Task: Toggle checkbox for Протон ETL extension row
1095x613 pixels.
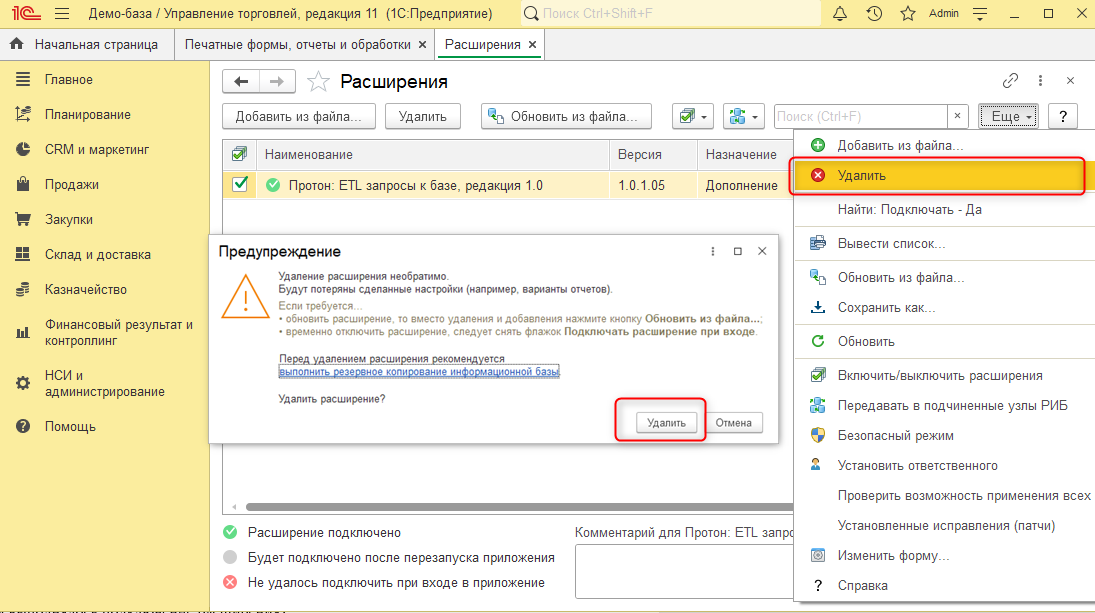Action: pyautogui.click(x=240, y=184)
